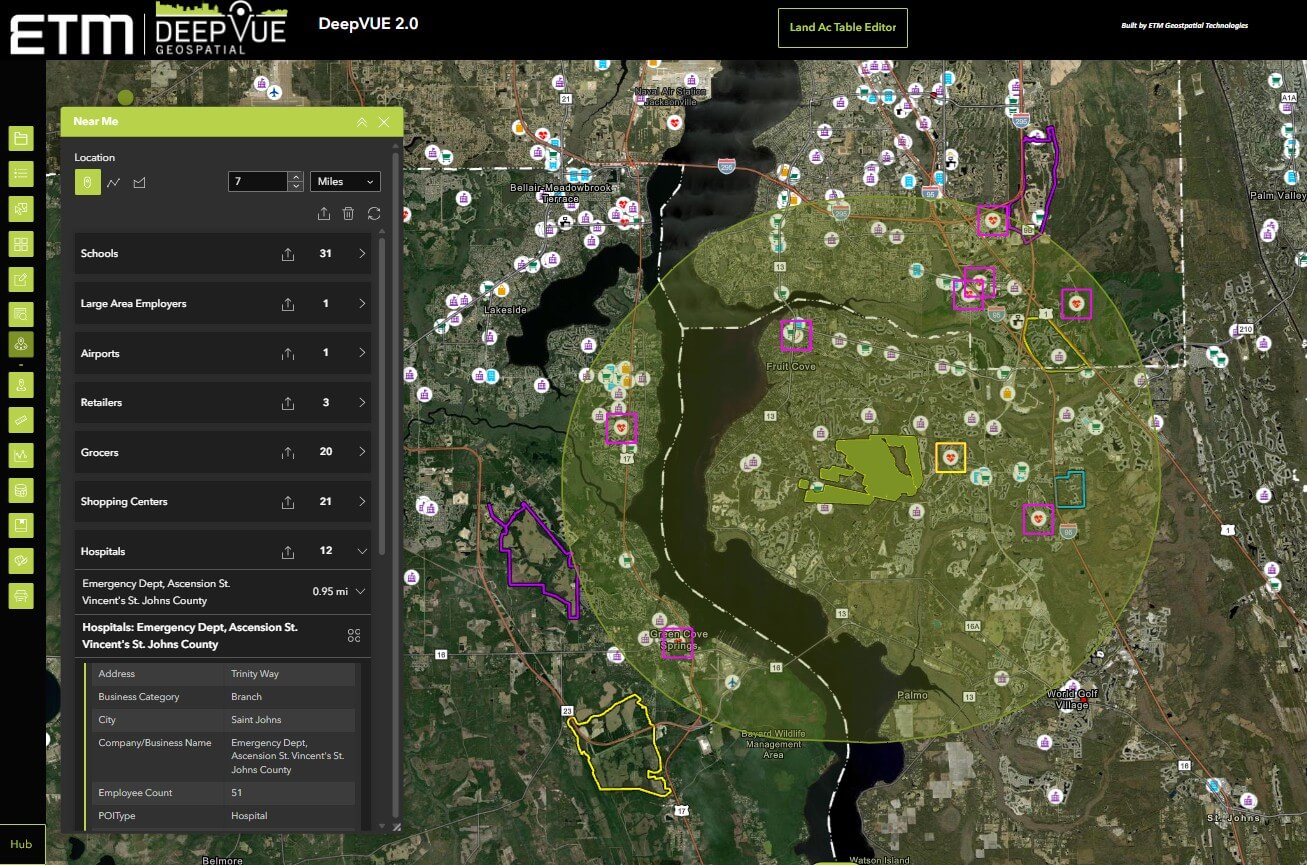Open actions menu for selected hospital record
Image resolution: width=1307 pixels, height=865 pixels.
[x=353, y=636]
